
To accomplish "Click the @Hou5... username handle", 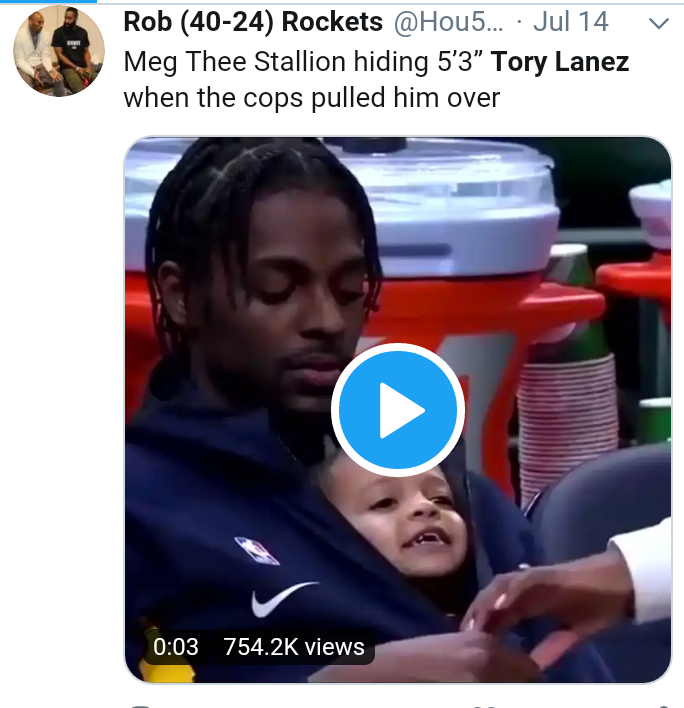I will click(x=448, y=22).
